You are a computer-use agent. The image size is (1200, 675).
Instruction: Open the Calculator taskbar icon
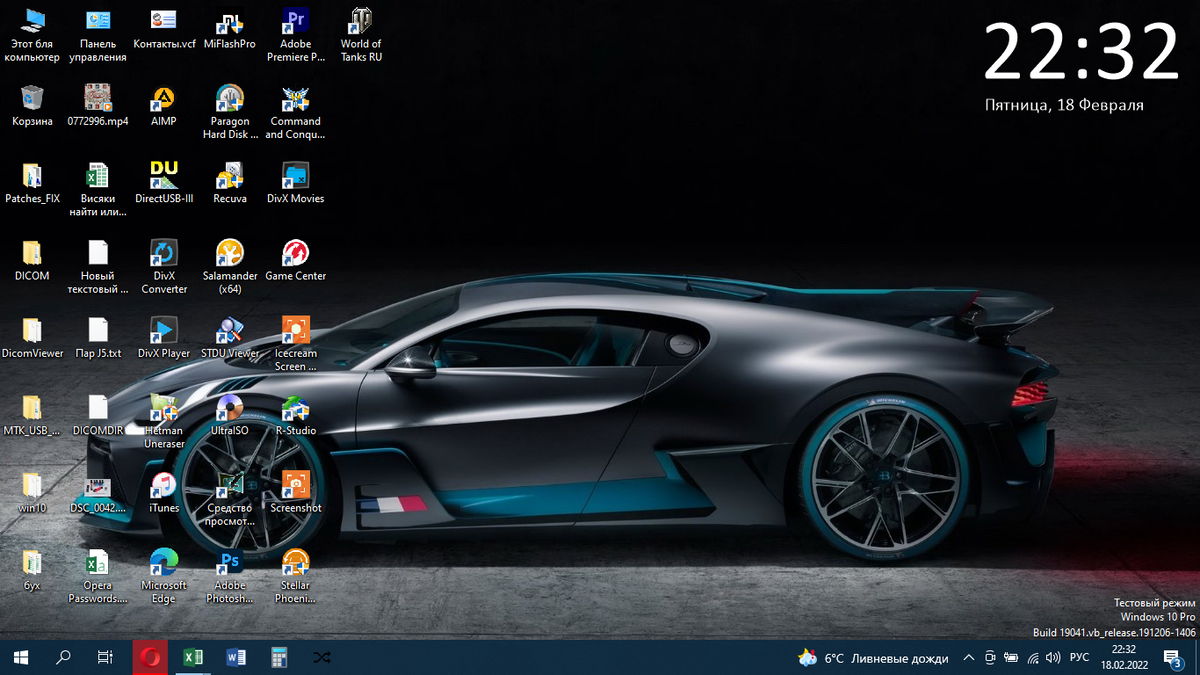point(279,657)
